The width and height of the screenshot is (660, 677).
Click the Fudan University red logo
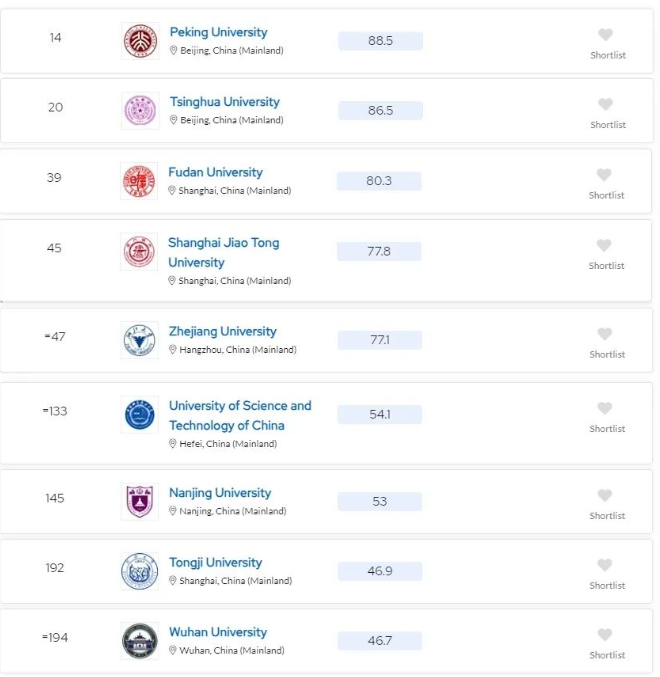139,181
